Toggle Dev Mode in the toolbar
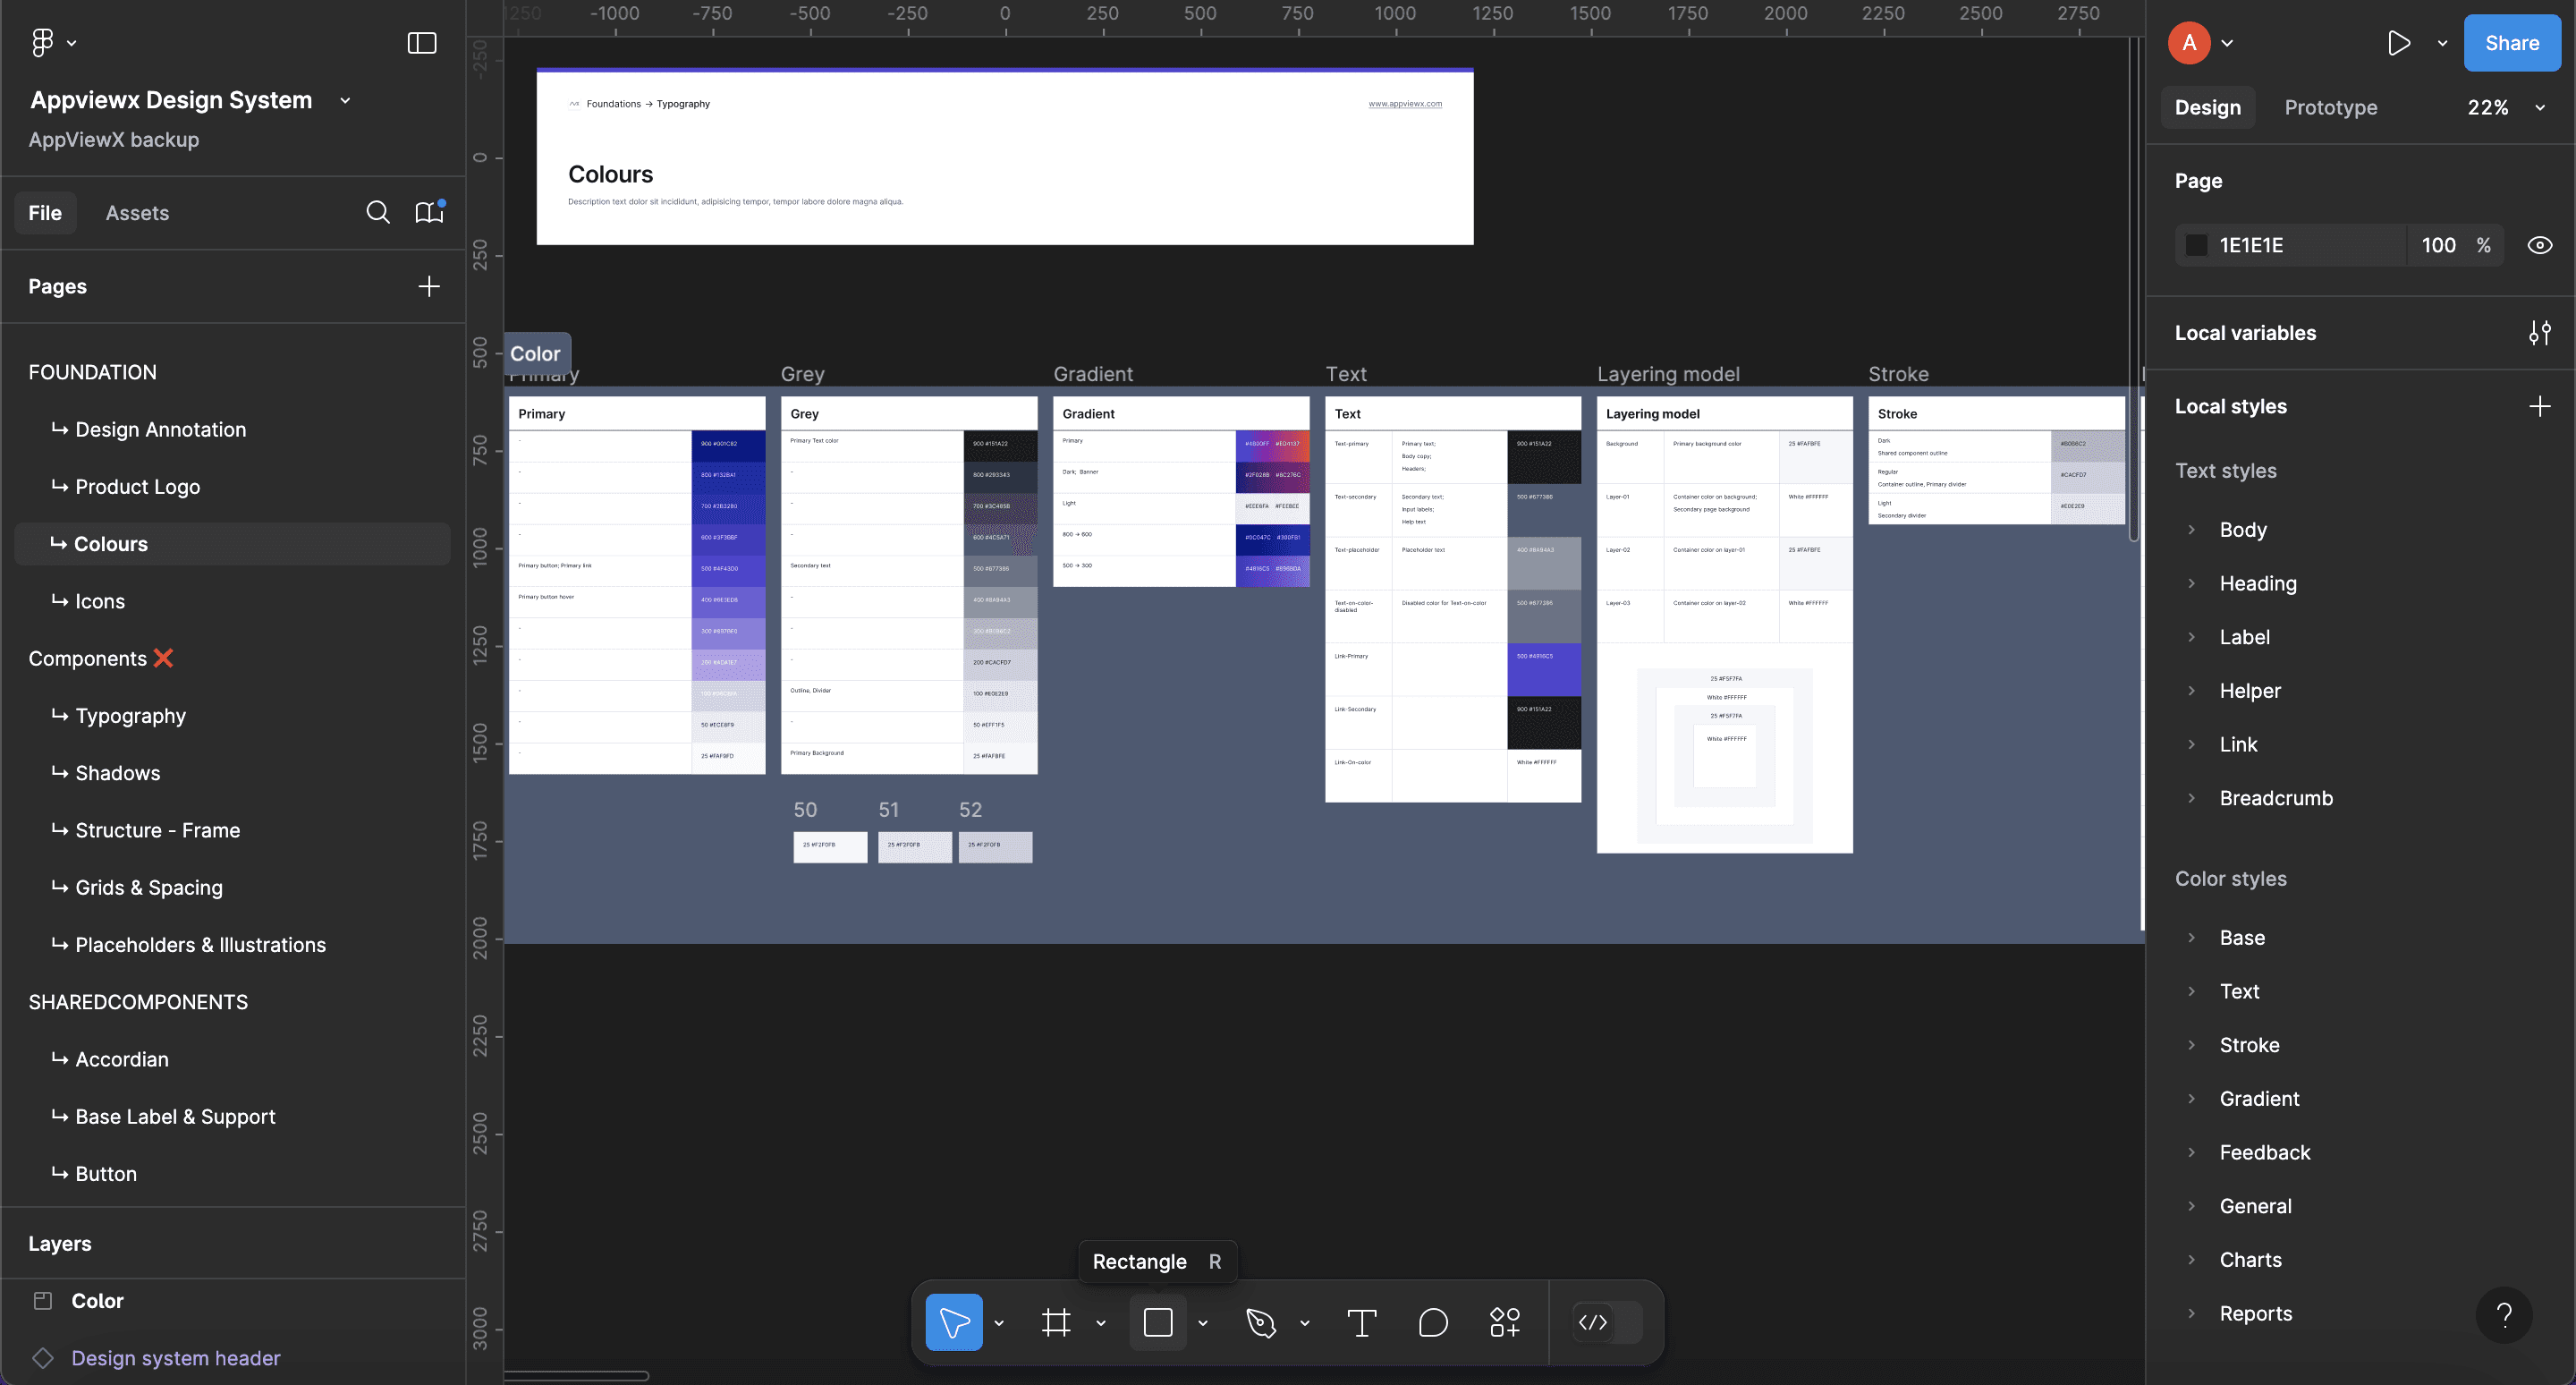The image size is (2576, 1385). point(1594,1322)
